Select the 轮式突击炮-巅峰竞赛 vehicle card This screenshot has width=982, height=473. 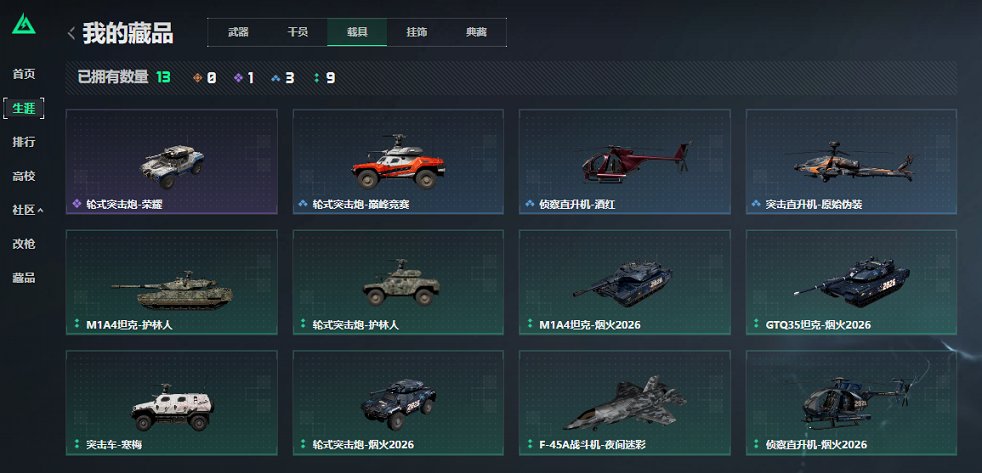398,162
